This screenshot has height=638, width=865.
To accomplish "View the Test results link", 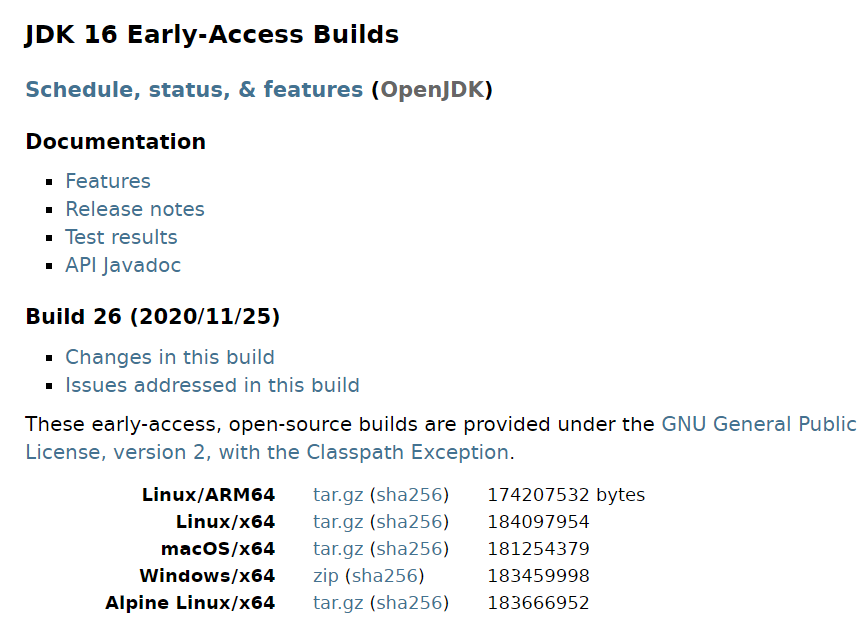I will point(121,237).
